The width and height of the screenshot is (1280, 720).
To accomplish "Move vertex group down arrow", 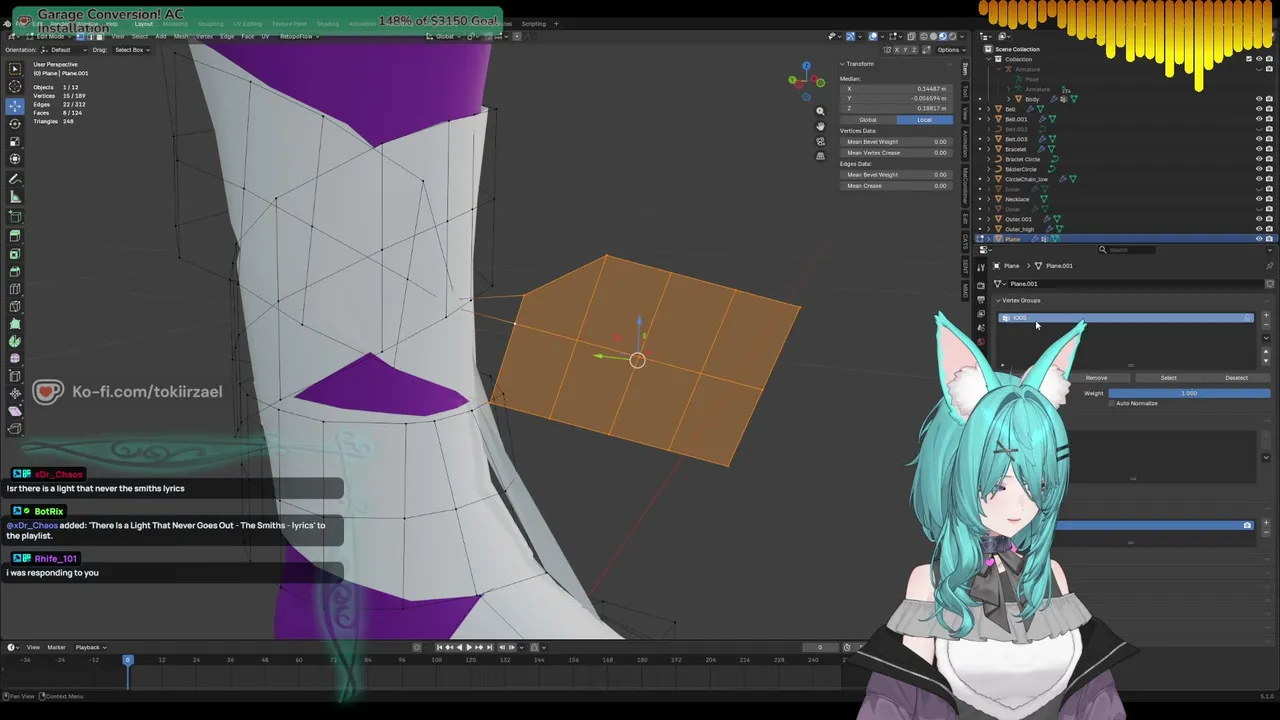I will pyautogui.click(x=1265, y=361).
